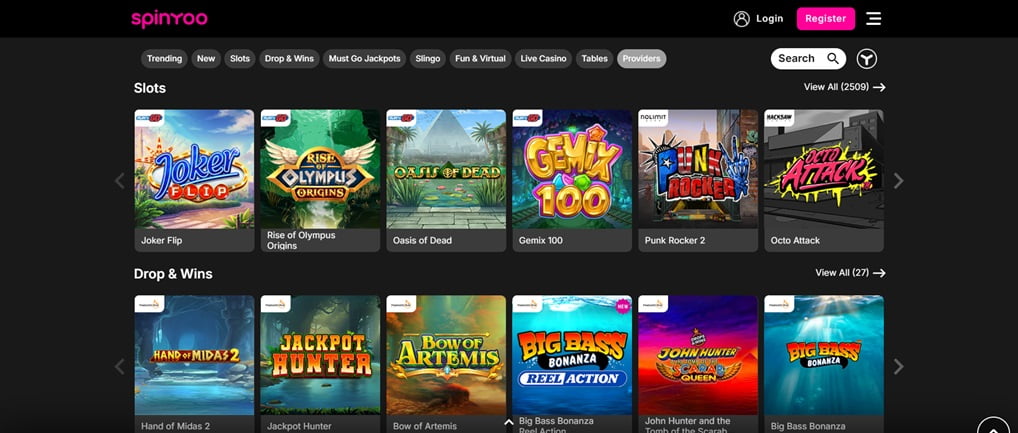Click the magnifying glass search icon
This screenshot has width=1018, height=433.
coord(833,59)
